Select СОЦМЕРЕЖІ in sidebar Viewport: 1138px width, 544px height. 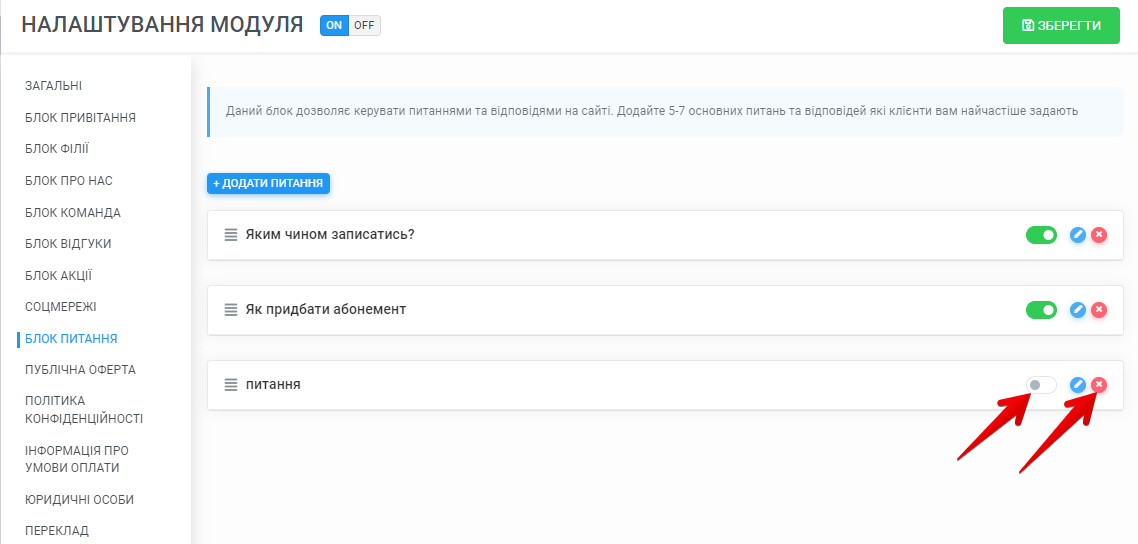[61, 307]
